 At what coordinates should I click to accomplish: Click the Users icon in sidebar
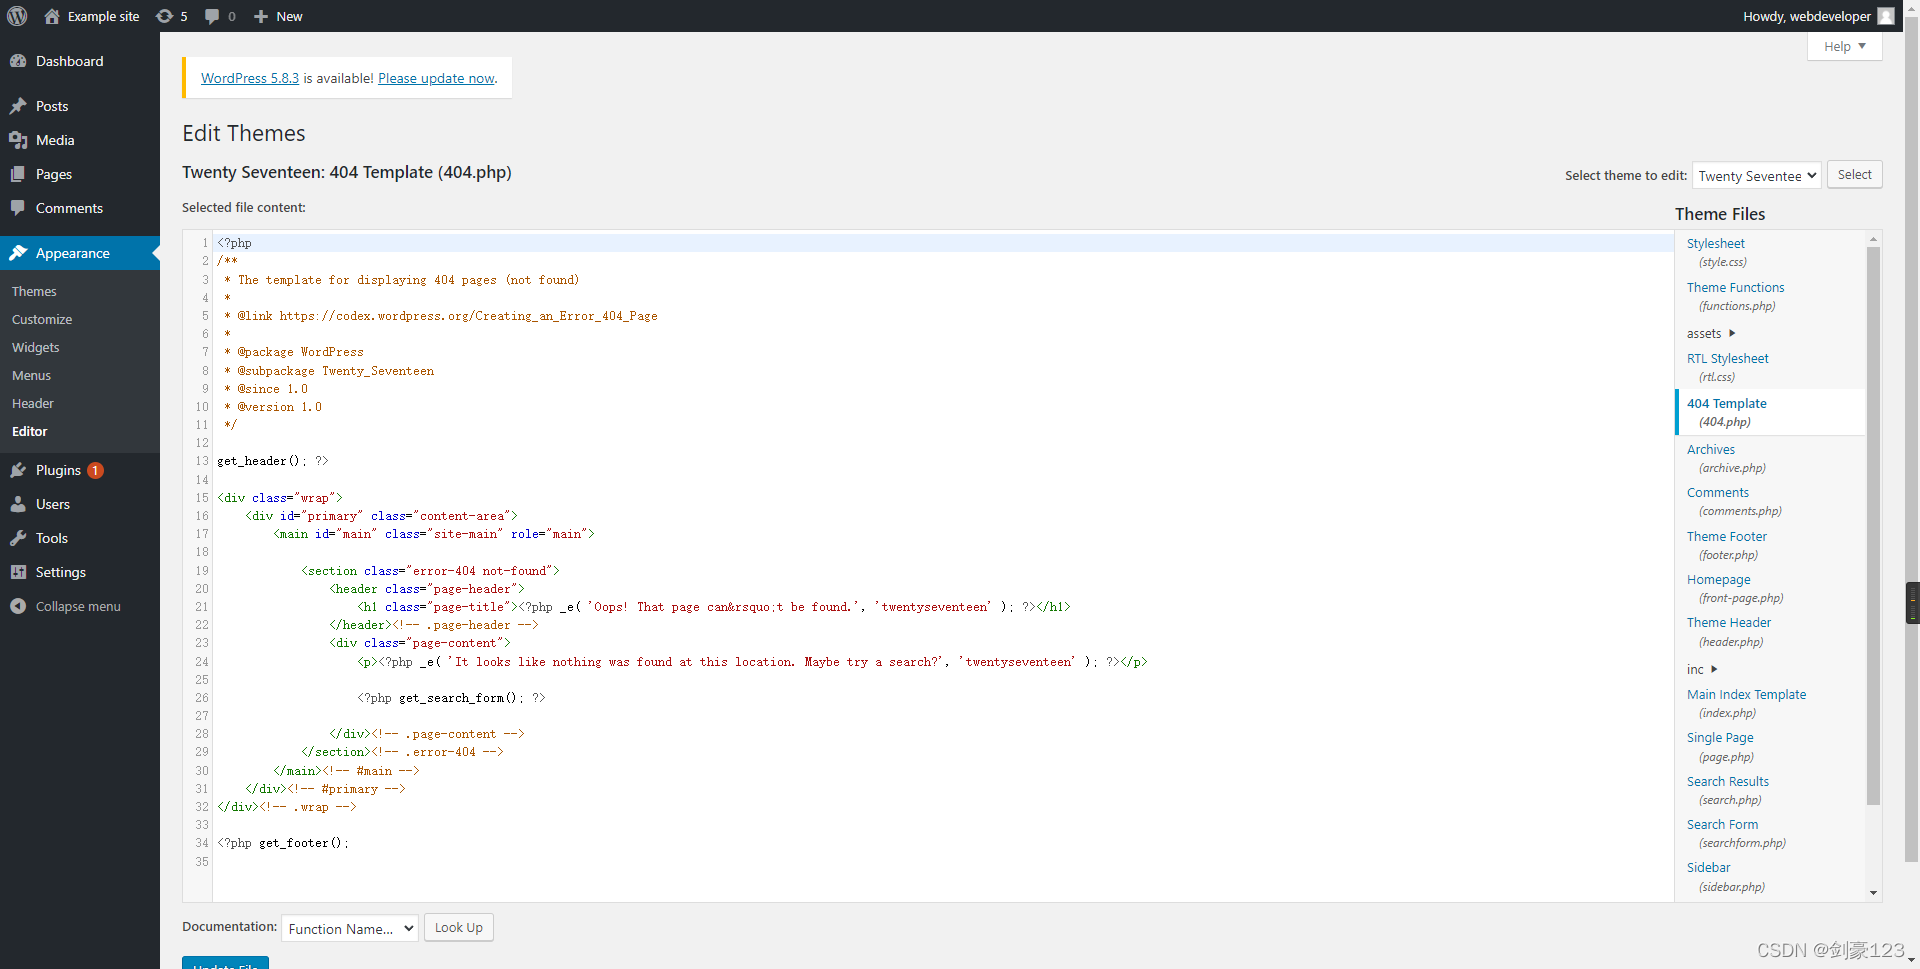click(18, 504)
